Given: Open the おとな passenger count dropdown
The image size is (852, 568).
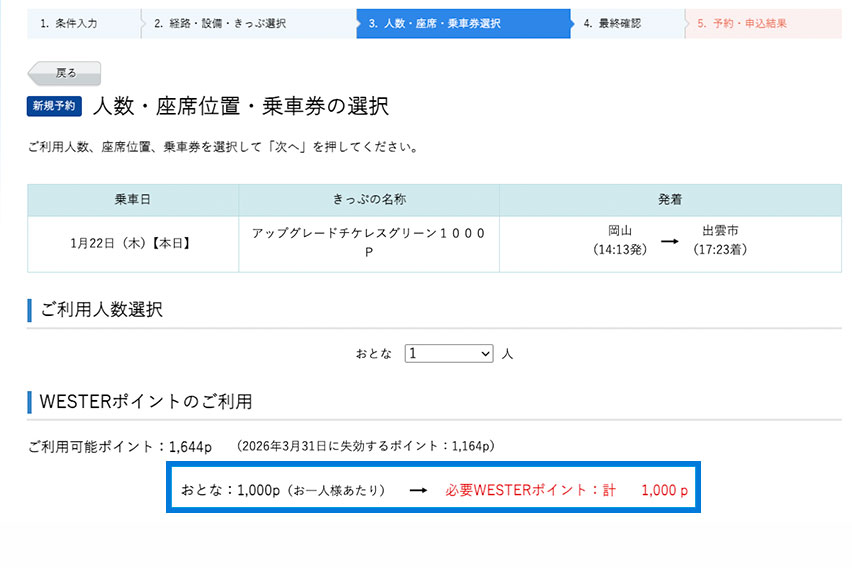Looking at the screenshot, I should (x=449, y=354).
